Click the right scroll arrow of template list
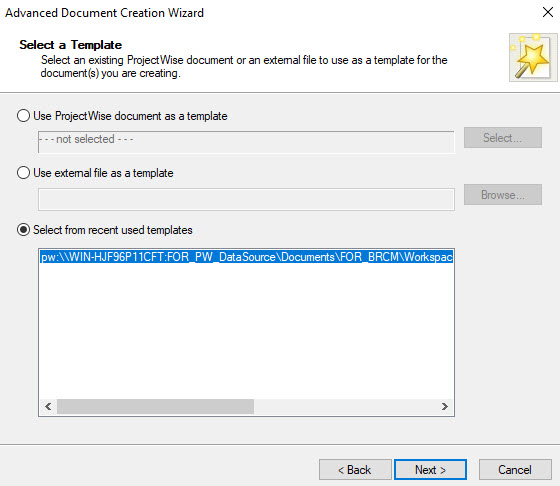This screenshot has width=560, height=486. 444,406
